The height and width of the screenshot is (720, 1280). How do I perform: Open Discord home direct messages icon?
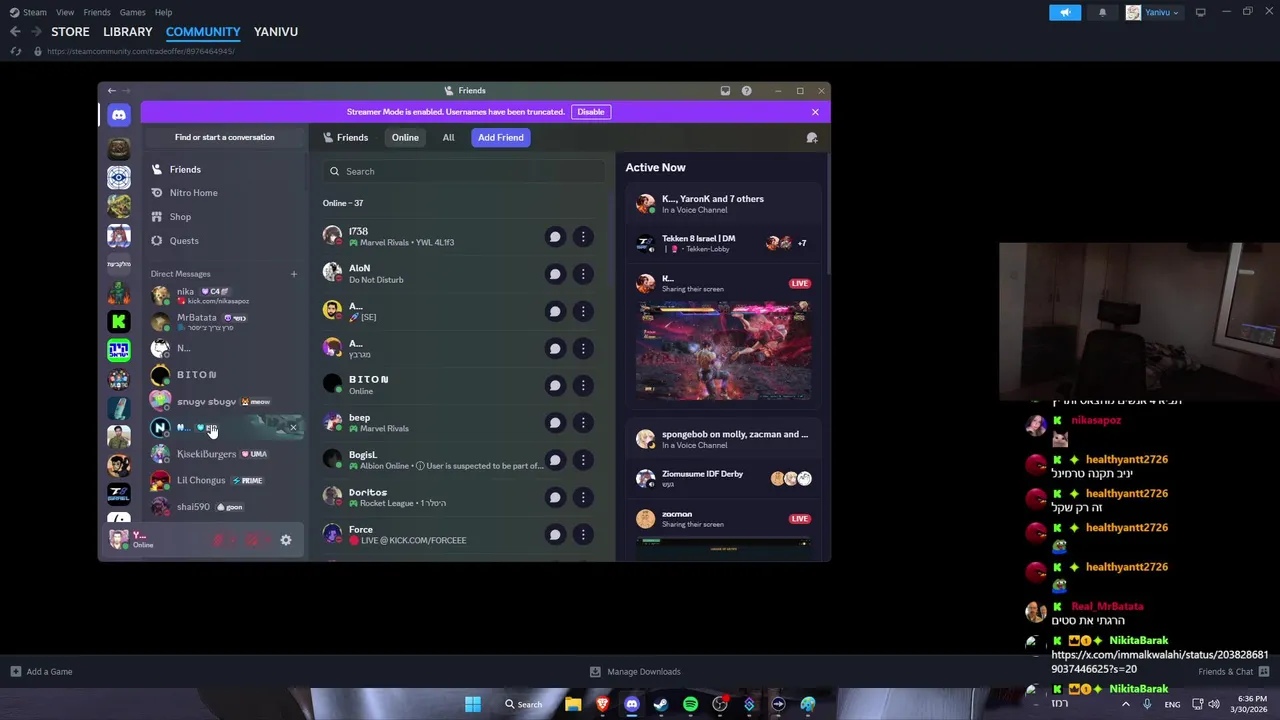[x=119, y=115]
